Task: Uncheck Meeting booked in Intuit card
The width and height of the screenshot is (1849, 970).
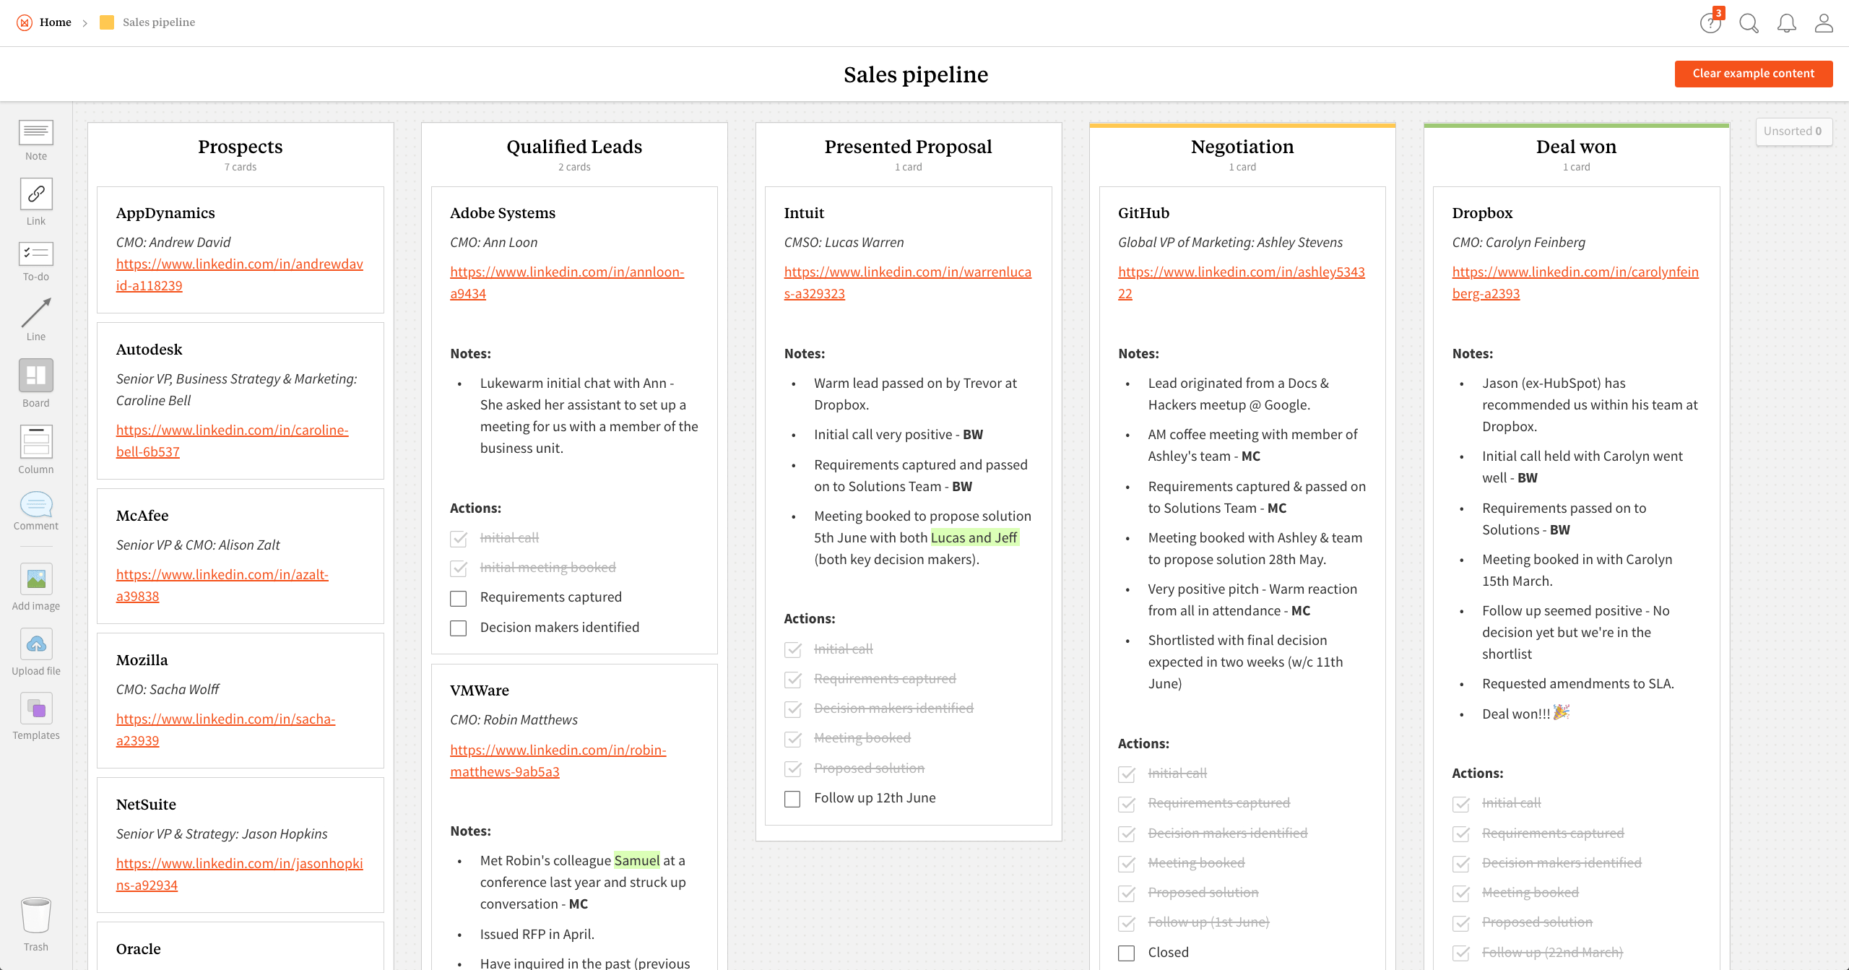Action: 792,739
